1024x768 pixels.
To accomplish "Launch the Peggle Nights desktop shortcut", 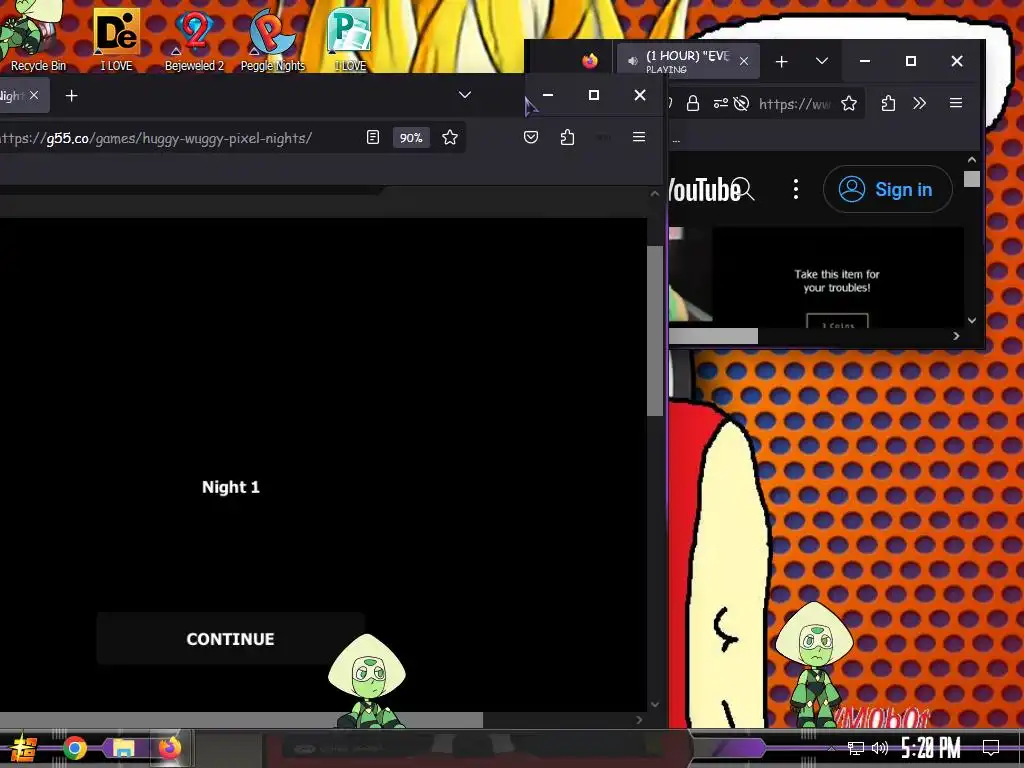I will tap(272, 40).
